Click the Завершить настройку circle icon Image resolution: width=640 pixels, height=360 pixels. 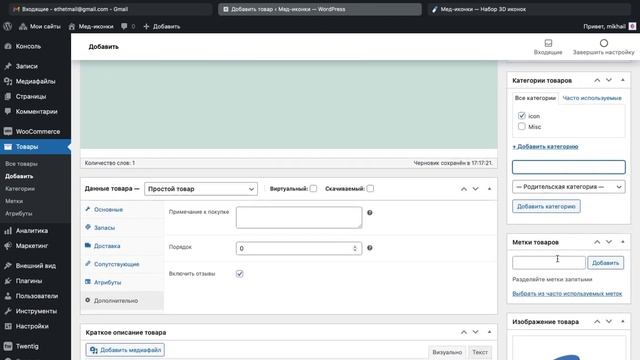[604, 43]
